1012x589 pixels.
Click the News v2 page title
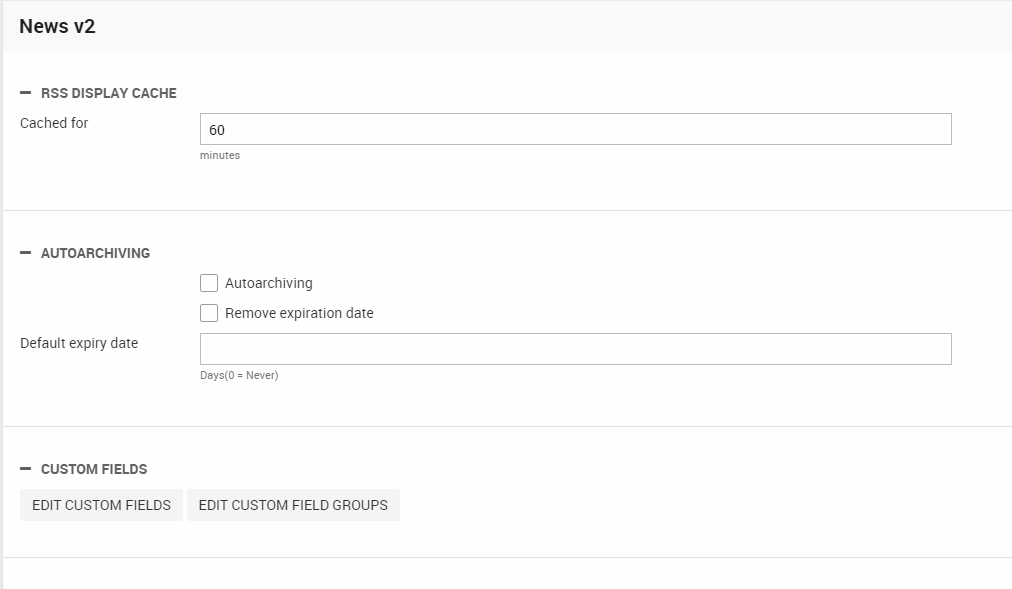57,26
